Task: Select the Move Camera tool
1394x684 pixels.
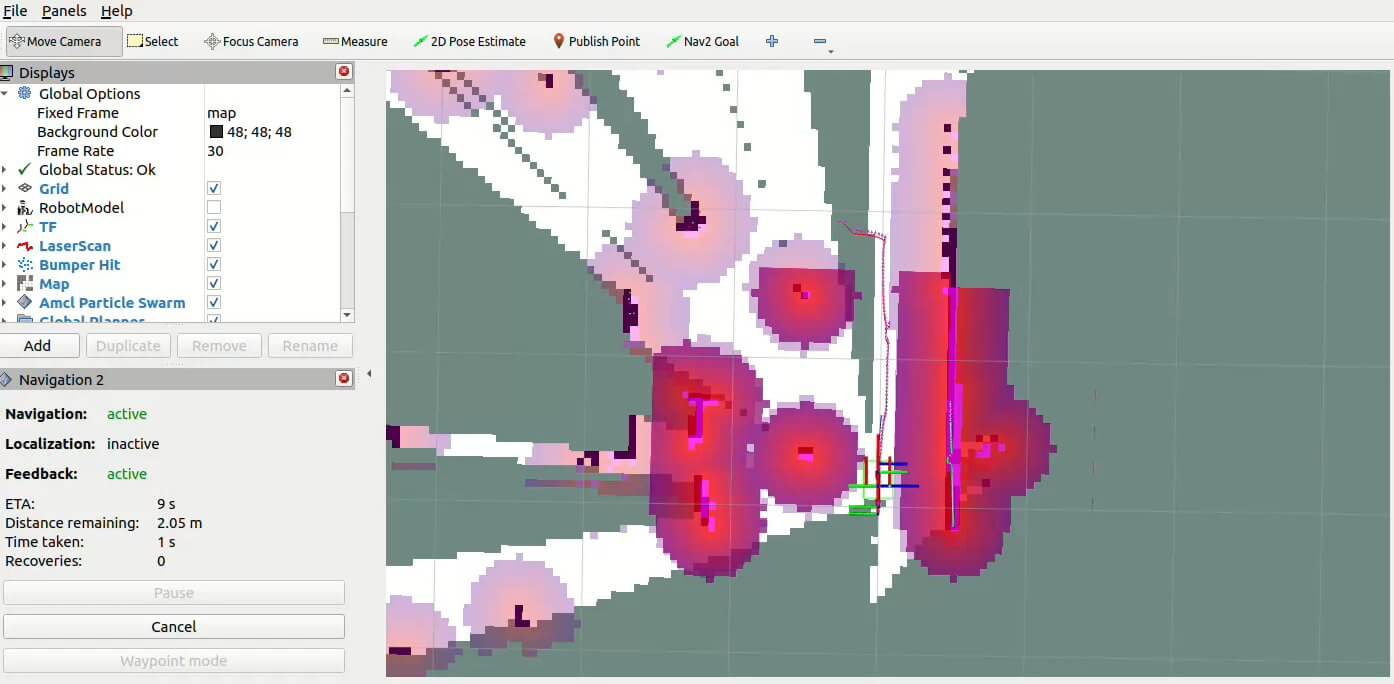Action: point(63,41)
